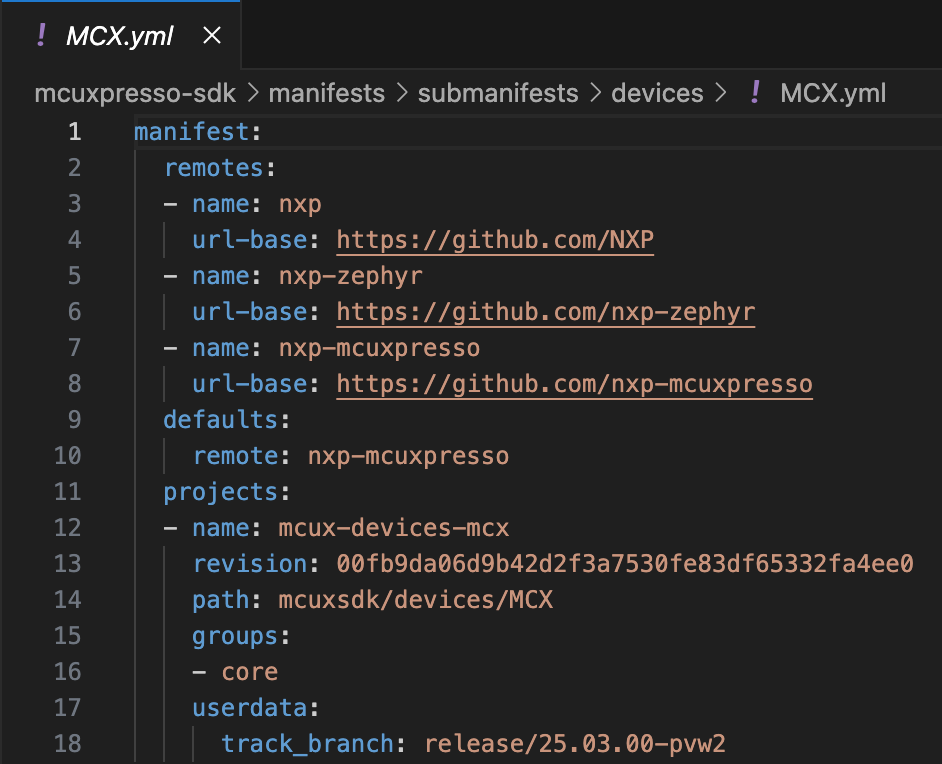Select MCX.yml in the breadcrumb path

click(x=833, y=93)
